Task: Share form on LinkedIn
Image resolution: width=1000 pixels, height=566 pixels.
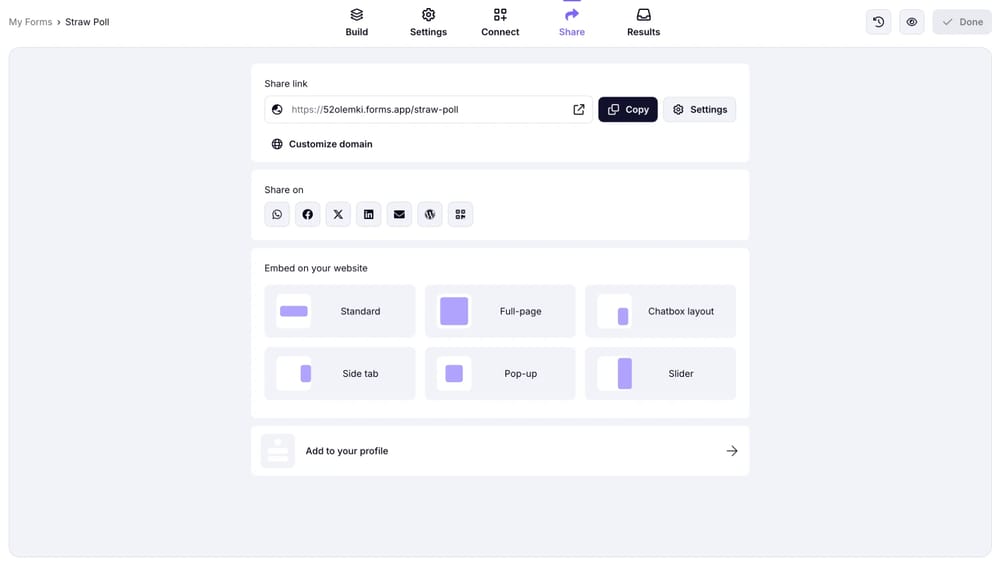Action: click(369, 214)
